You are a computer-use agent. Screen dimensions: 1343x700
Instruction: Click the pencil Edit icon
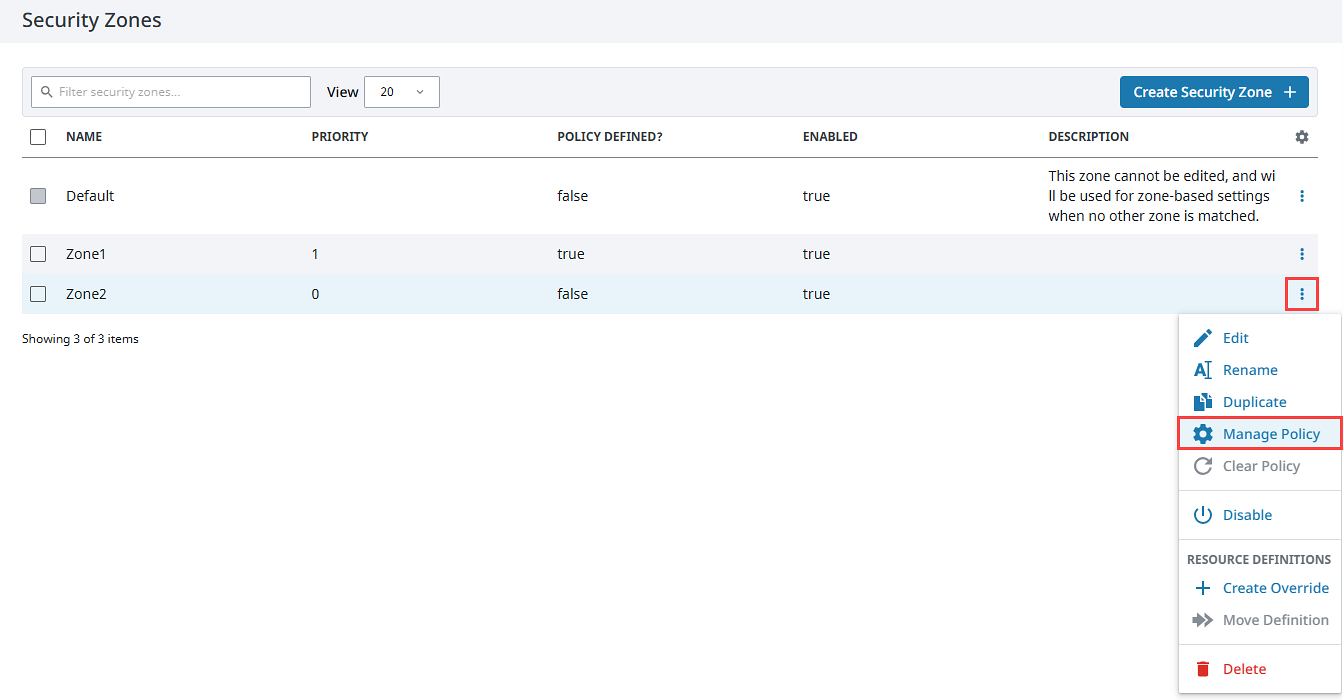(1203, 338)
